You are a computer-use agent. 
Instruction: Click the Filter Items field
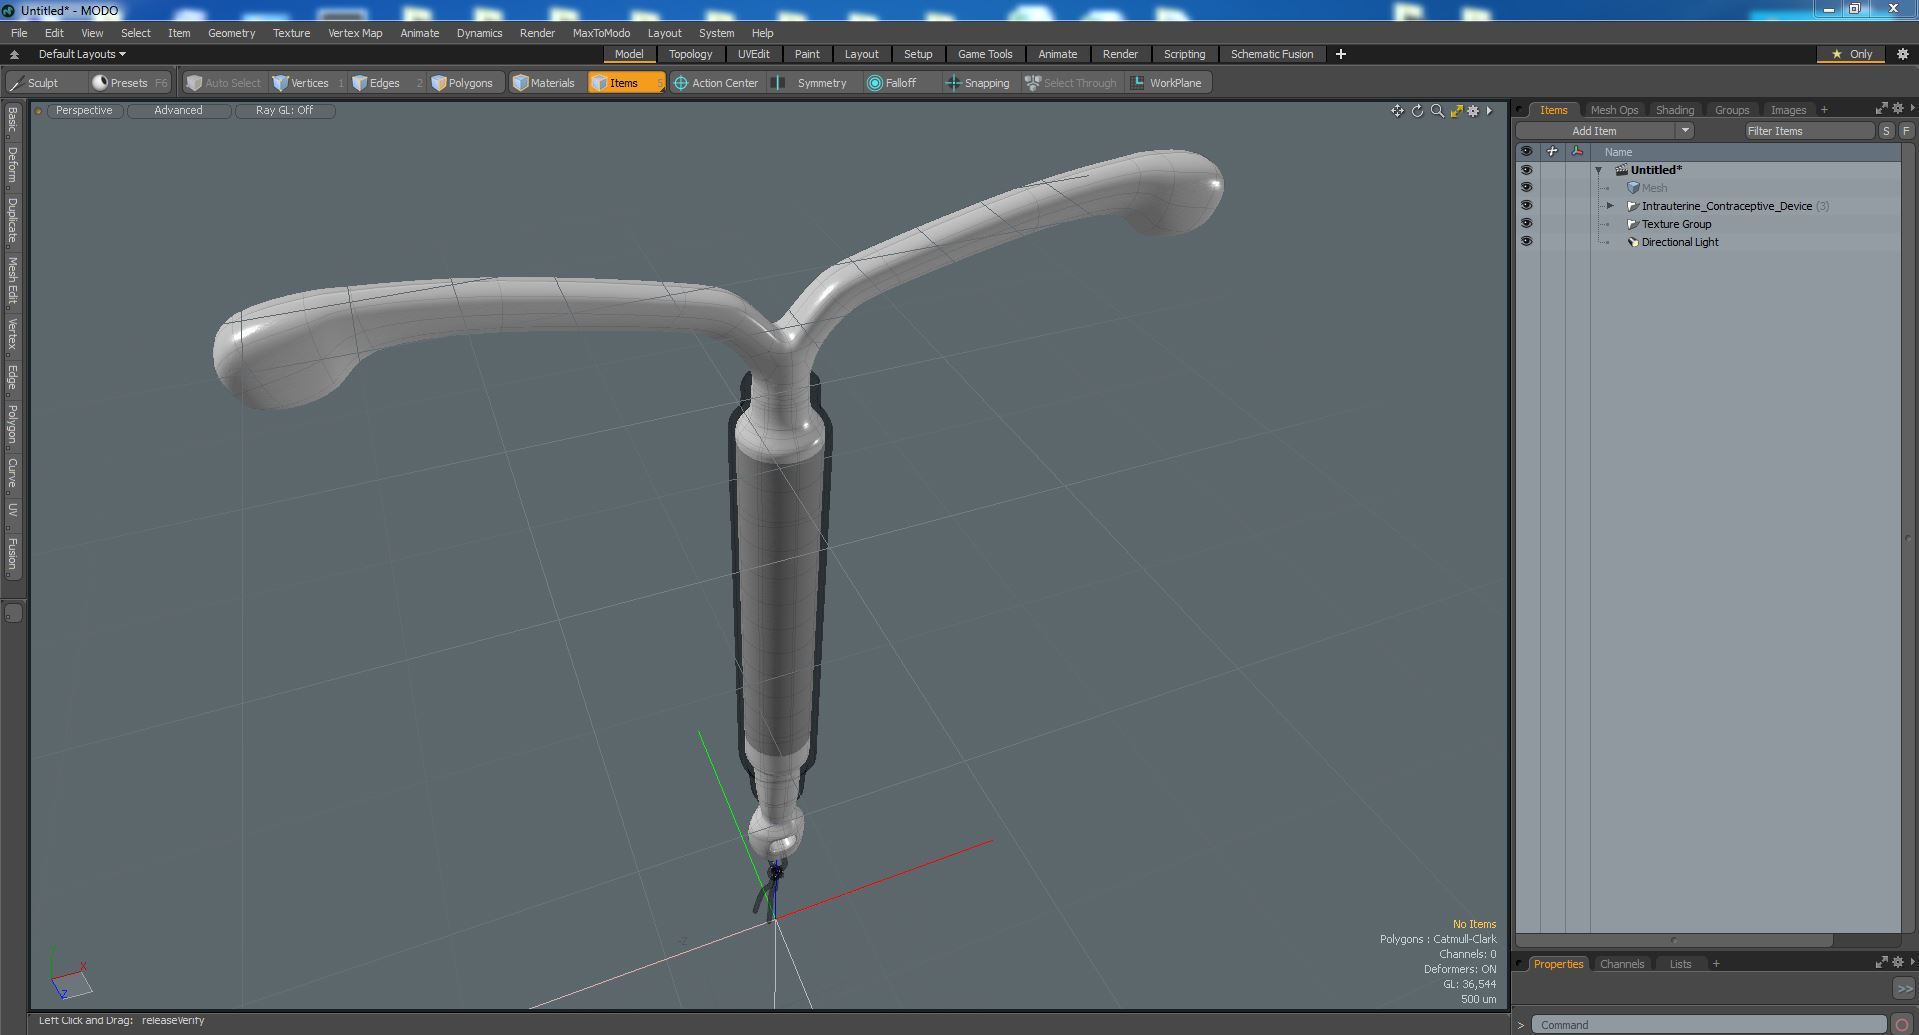1808,131
